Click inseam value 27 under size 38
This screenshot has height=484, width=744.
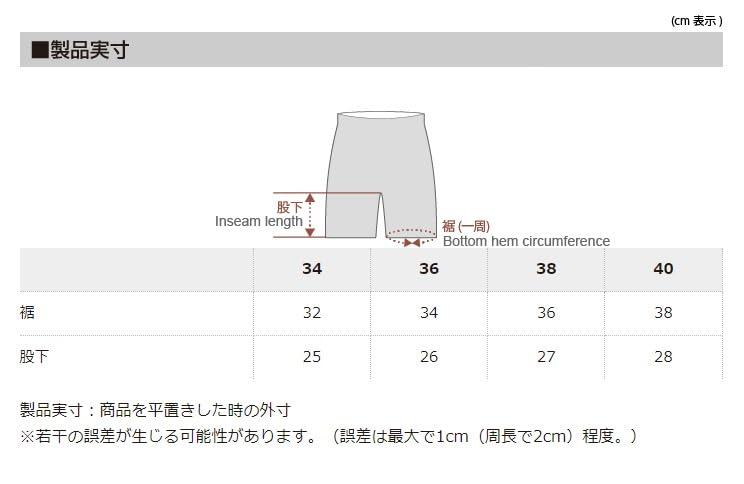click(x=546, y=356)
